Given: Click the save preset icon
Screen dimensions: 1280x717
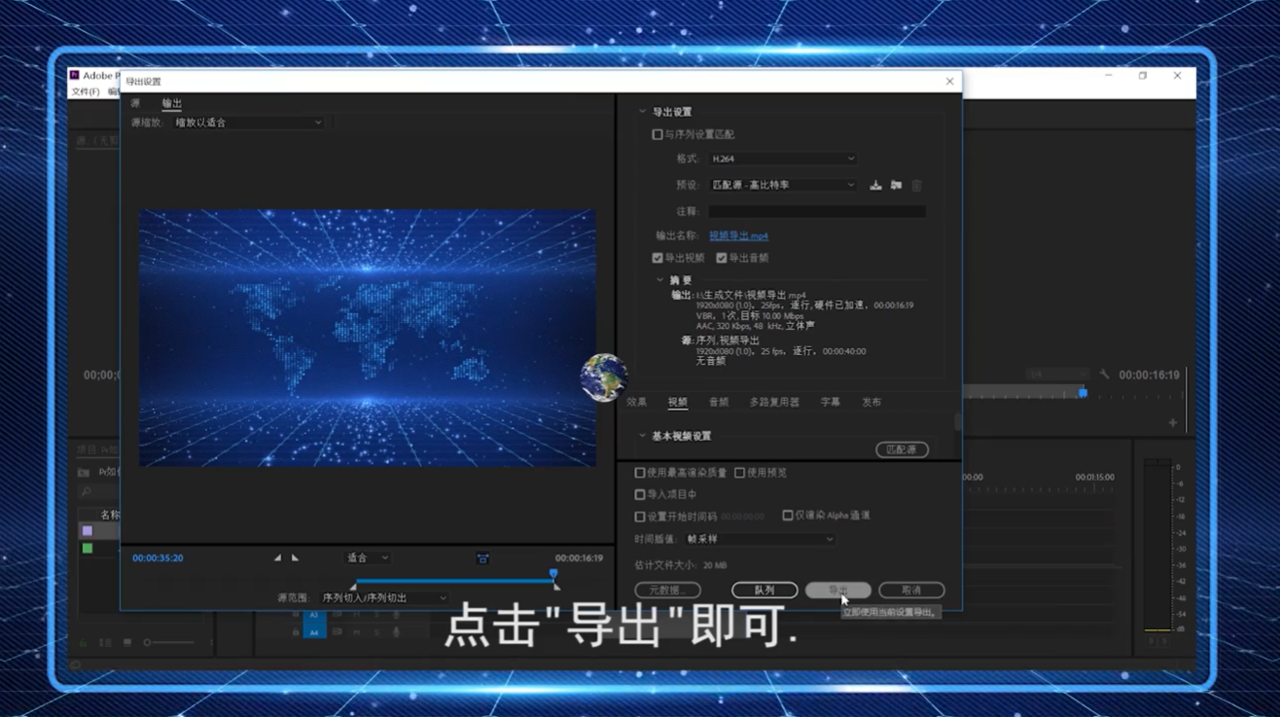Looking at the screenshot, I should [x=876, y=185].
